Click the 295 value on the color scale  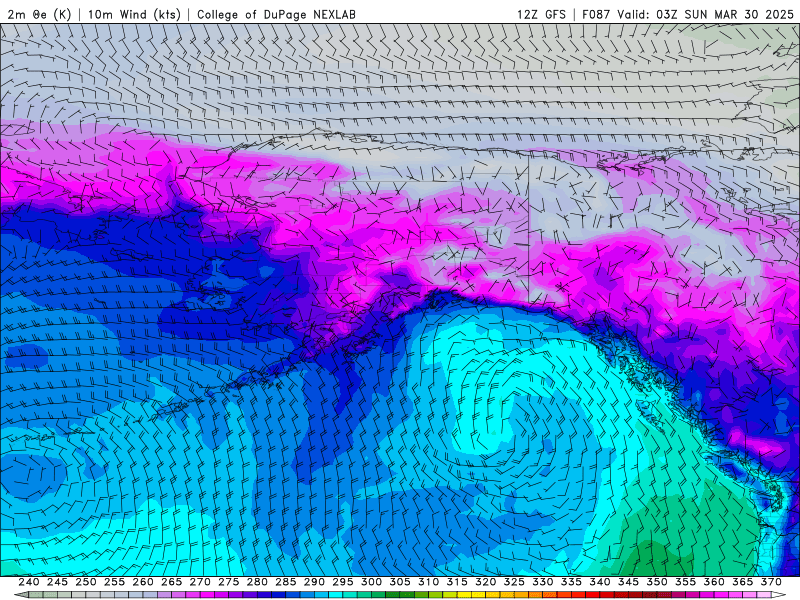343,582
